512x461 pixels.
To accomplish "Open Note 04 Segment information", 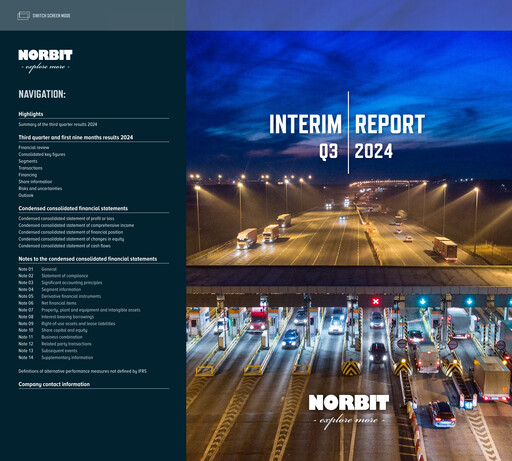I will (x=49, y=290).
